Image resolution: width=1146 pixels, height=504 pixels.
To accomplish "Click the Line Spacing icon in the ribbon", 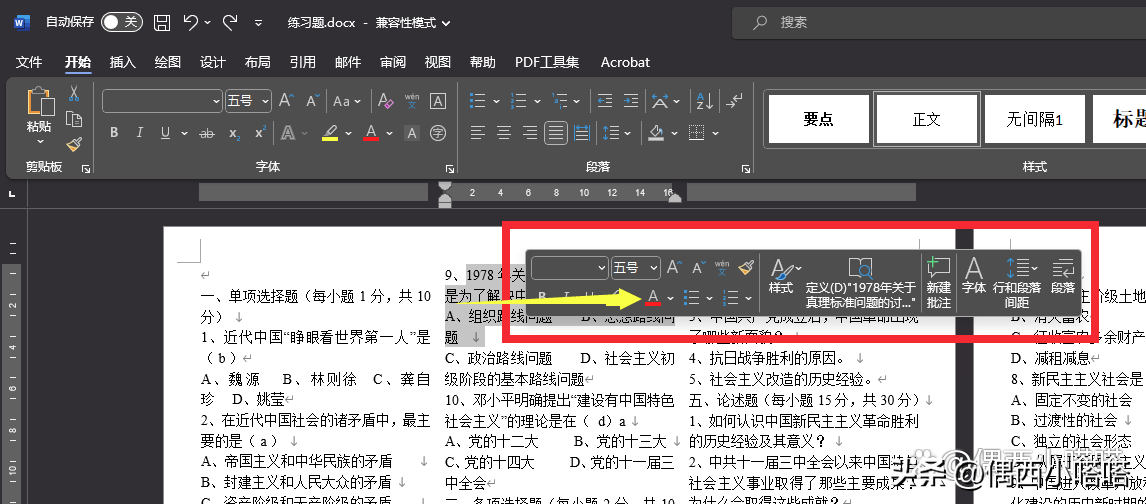I will point(610,133).
